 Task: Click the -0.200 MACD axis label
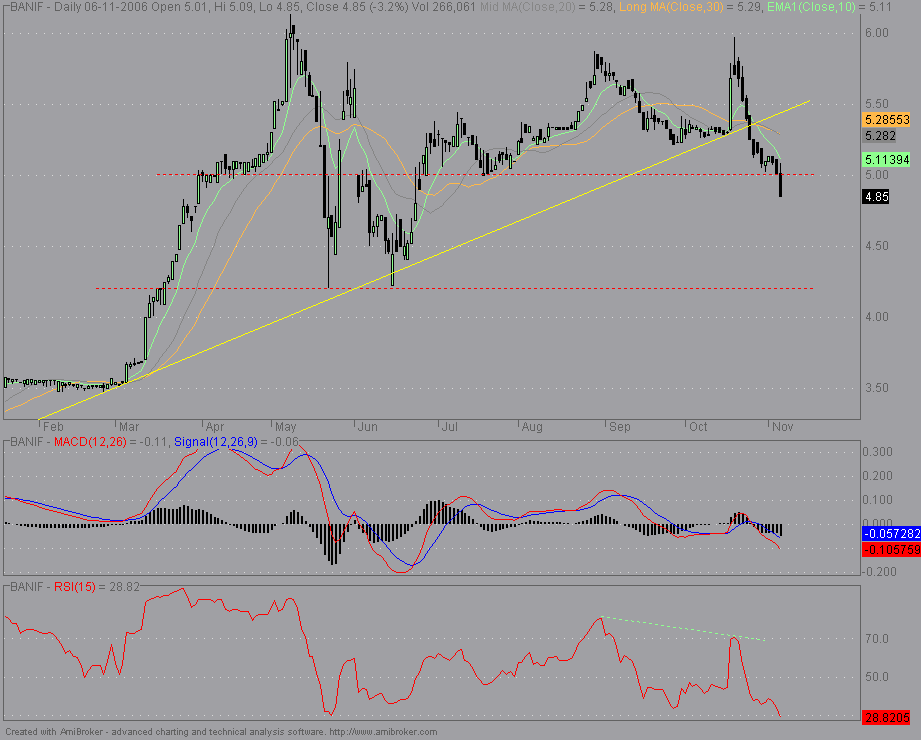point(878,572)
